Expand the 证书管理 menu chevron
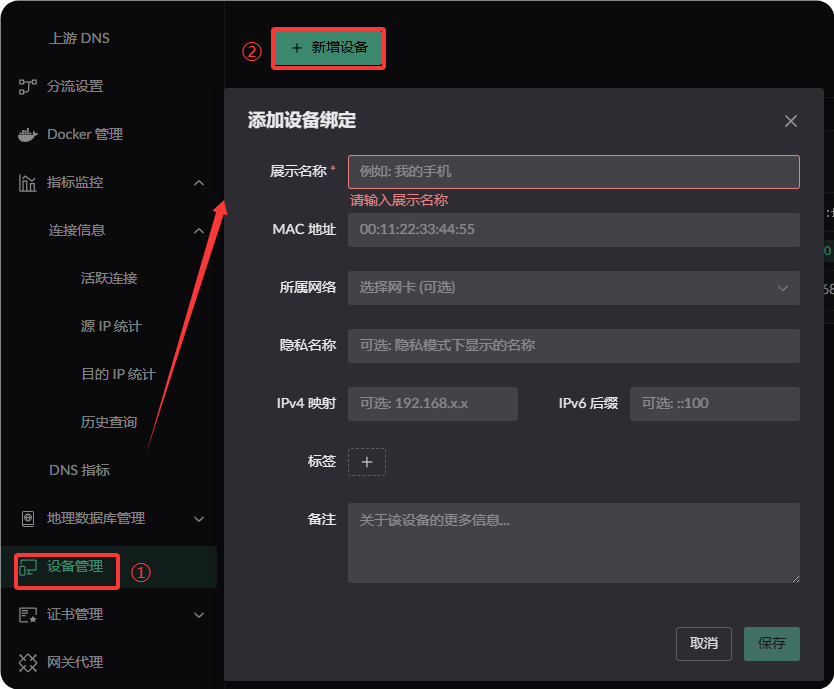The width and height of the screenshot is (834, 689). [199, 615]
